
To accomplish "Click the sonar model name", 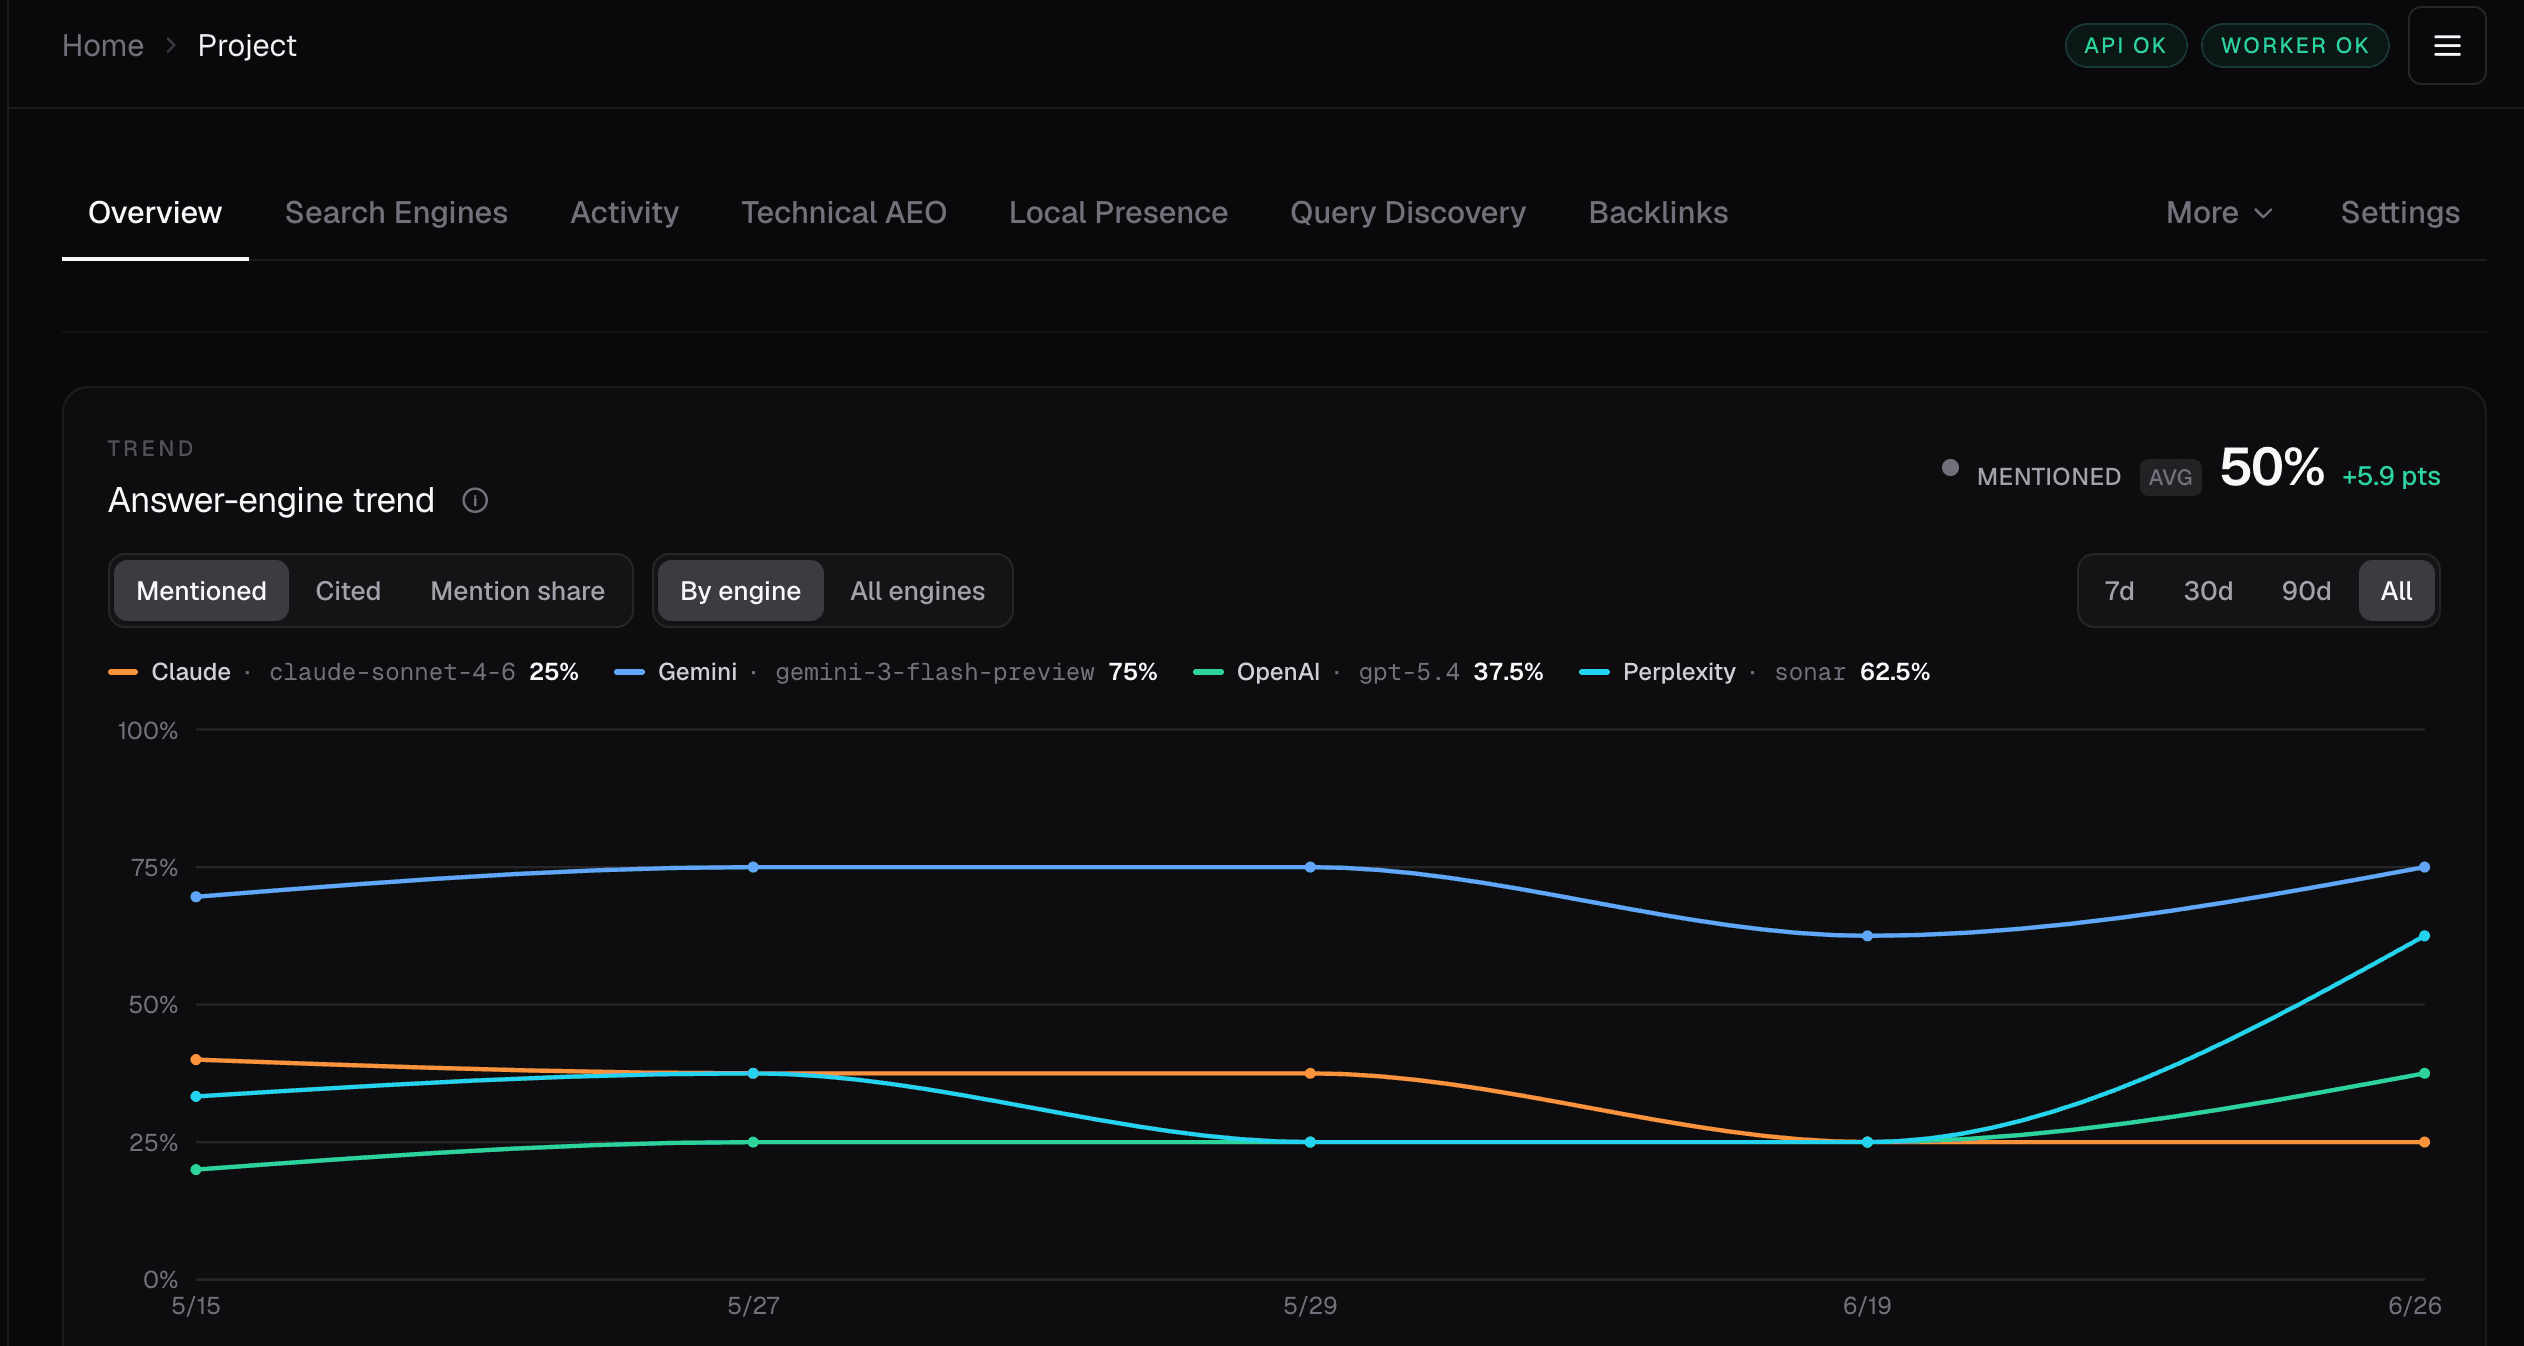I will (x=1810, y=672).
